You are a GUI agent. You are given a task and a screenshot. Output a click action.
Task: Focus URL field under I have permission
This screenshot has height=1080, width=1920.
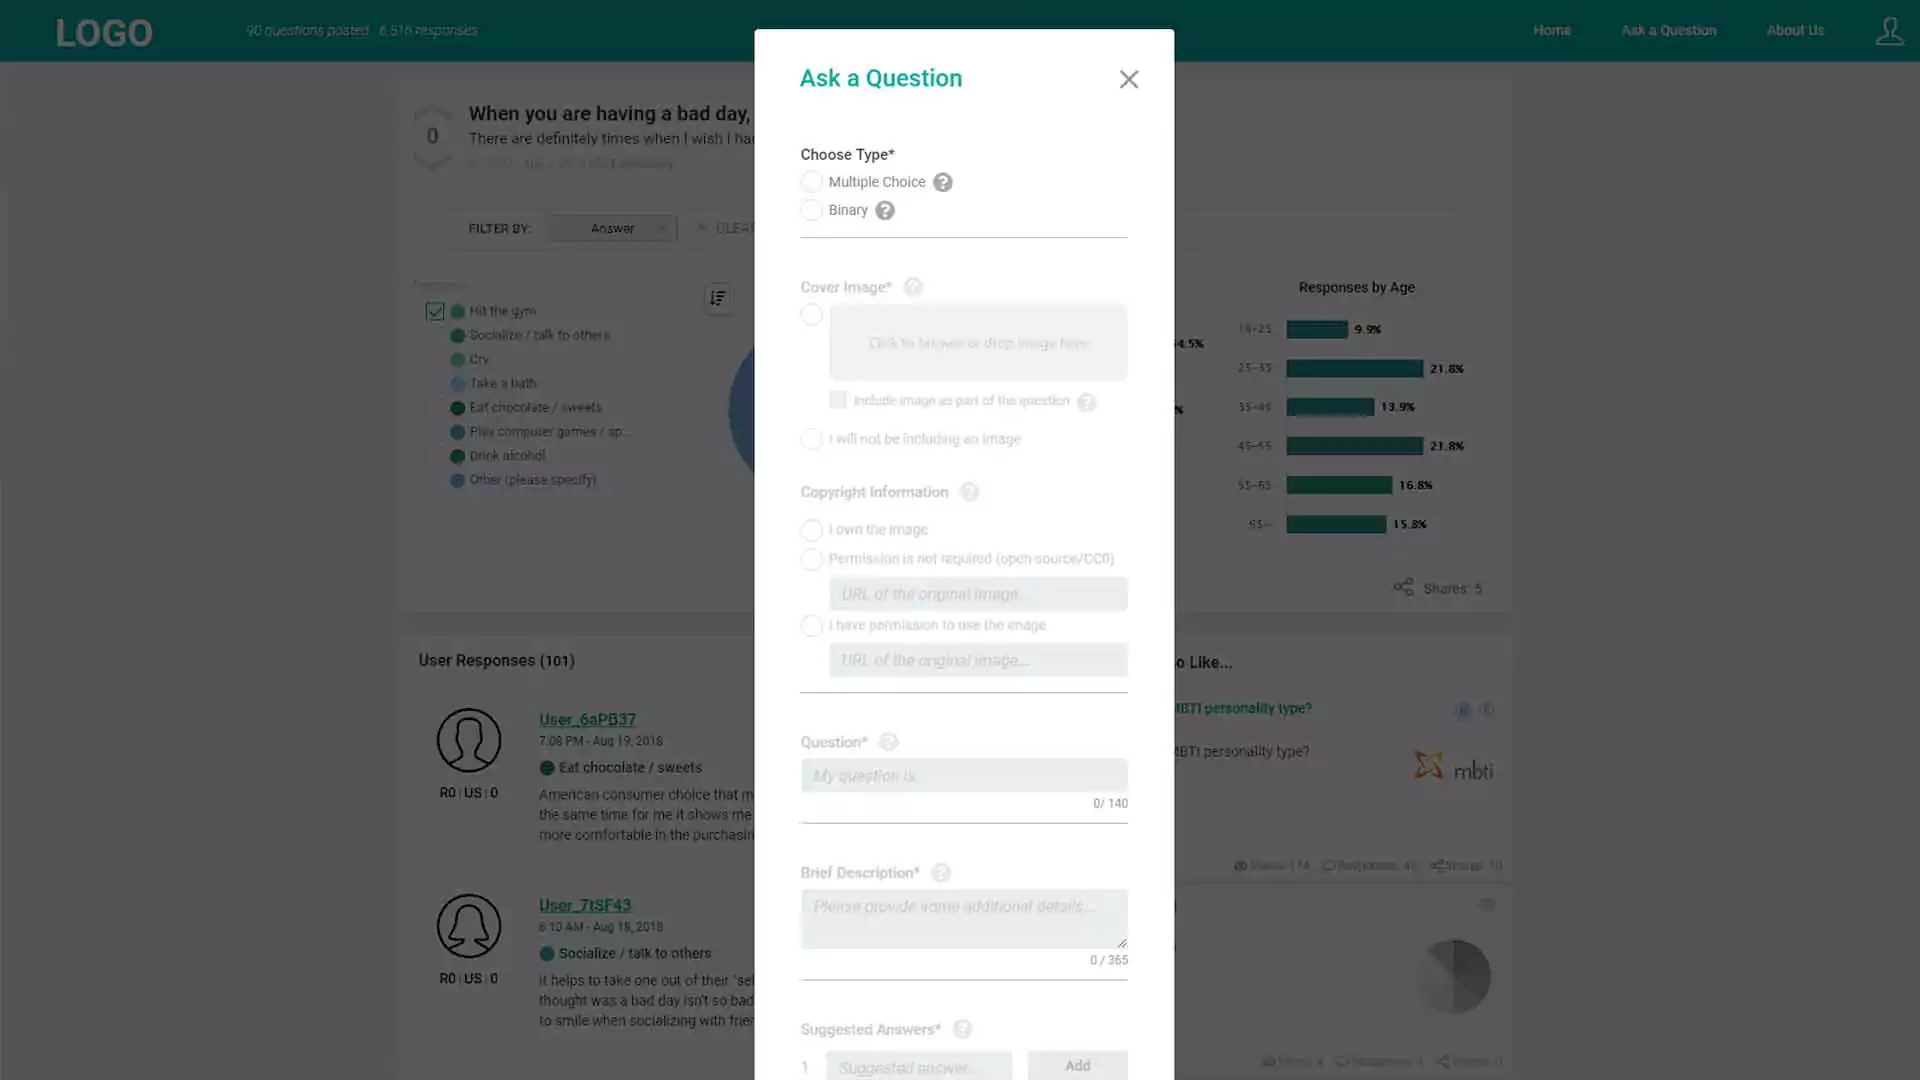coord(978,660)
